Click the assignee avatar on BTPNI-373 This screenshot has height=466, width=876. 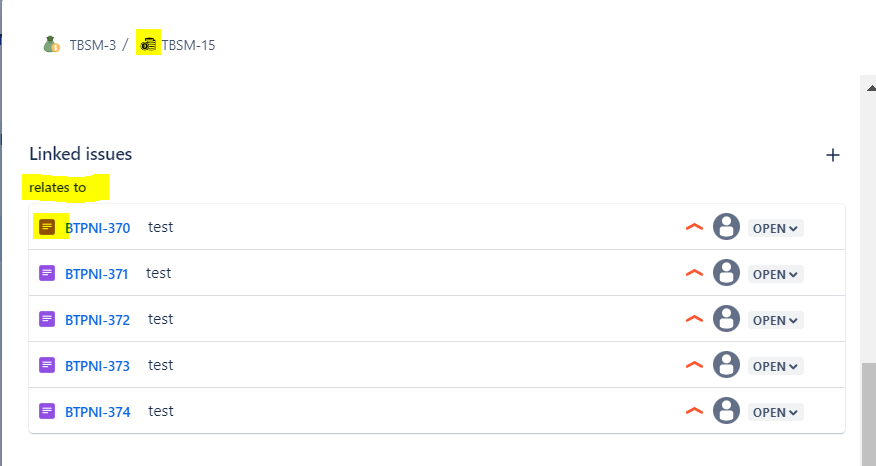726,365
